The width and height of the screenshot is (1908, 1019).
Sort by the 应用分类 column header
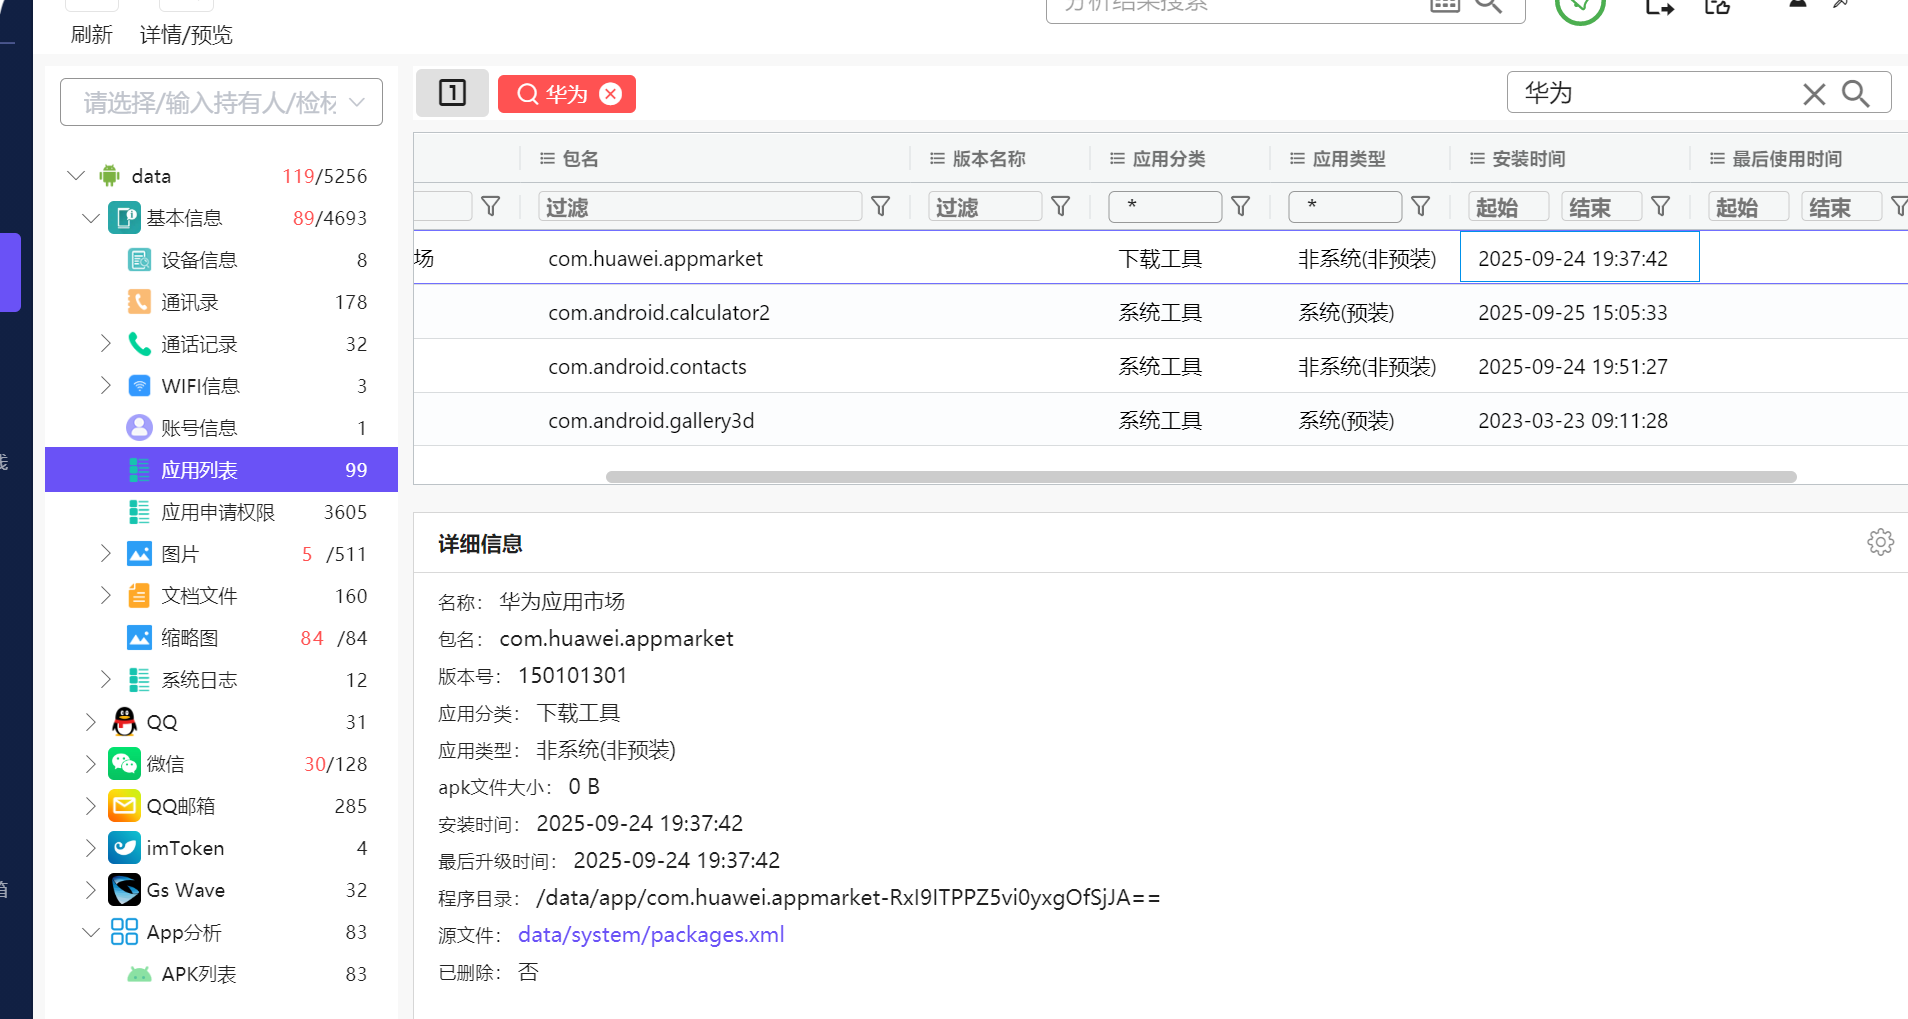(x=1169, y=159)
